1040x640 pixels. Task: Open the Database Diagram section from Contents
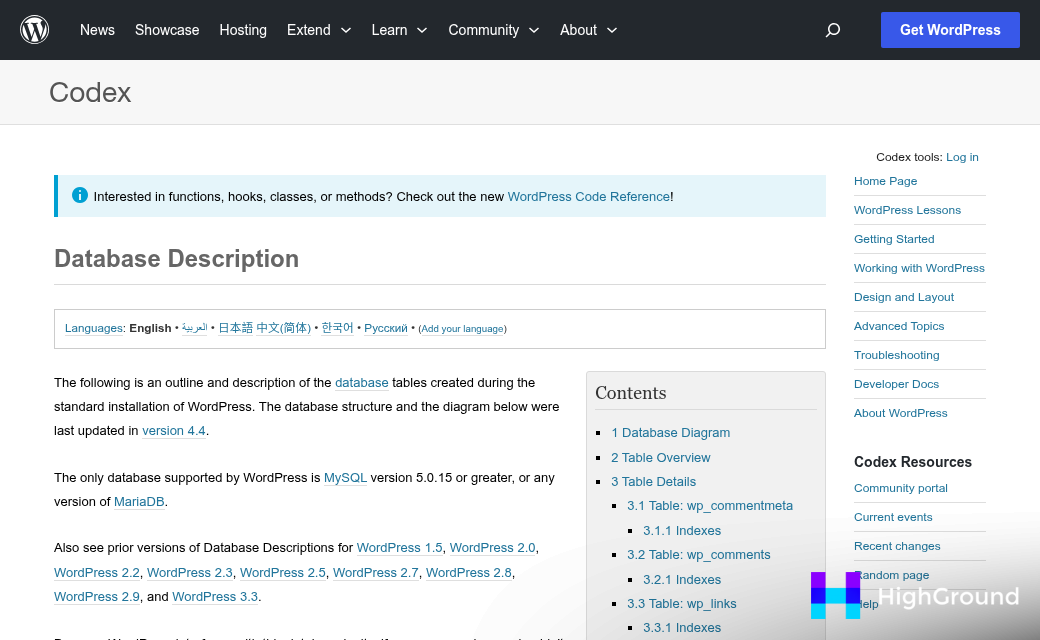(x=670, y=433)
